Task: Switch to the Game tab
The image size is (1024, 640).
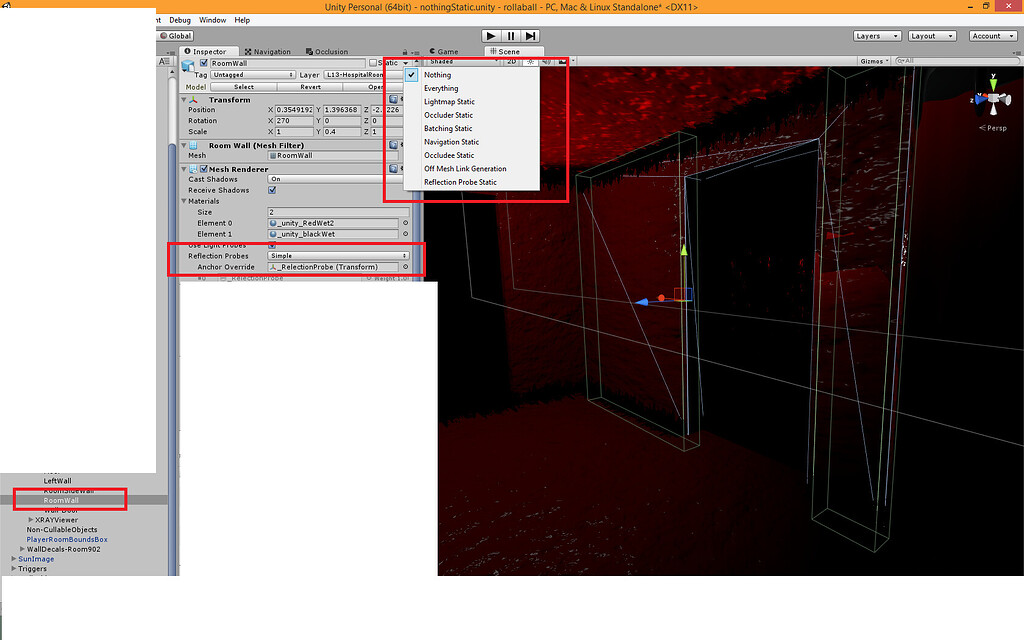Action: click(x=444, y=50)
